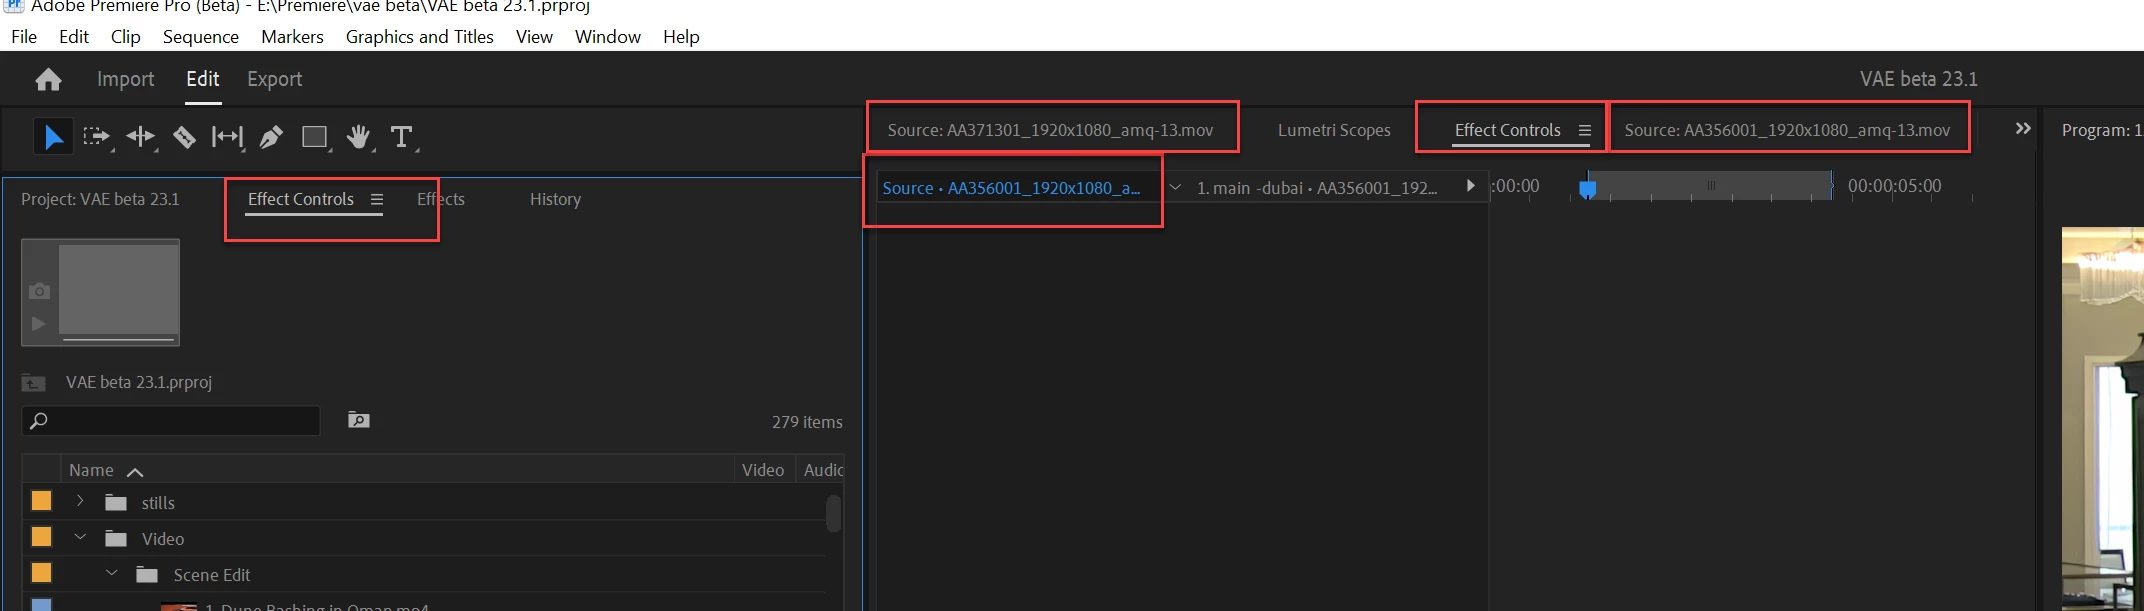2144x611 pixels.
Task: Select the Razor tool
Action: pos(184,137)
